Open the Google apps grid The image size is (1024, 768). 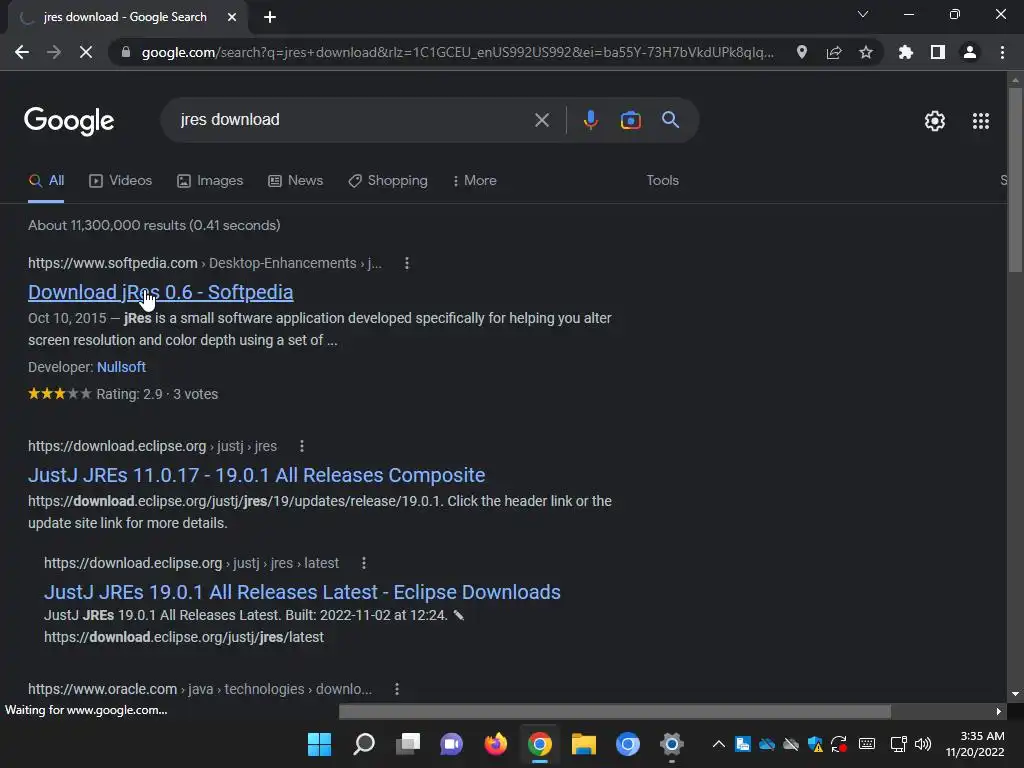(981, 121)
